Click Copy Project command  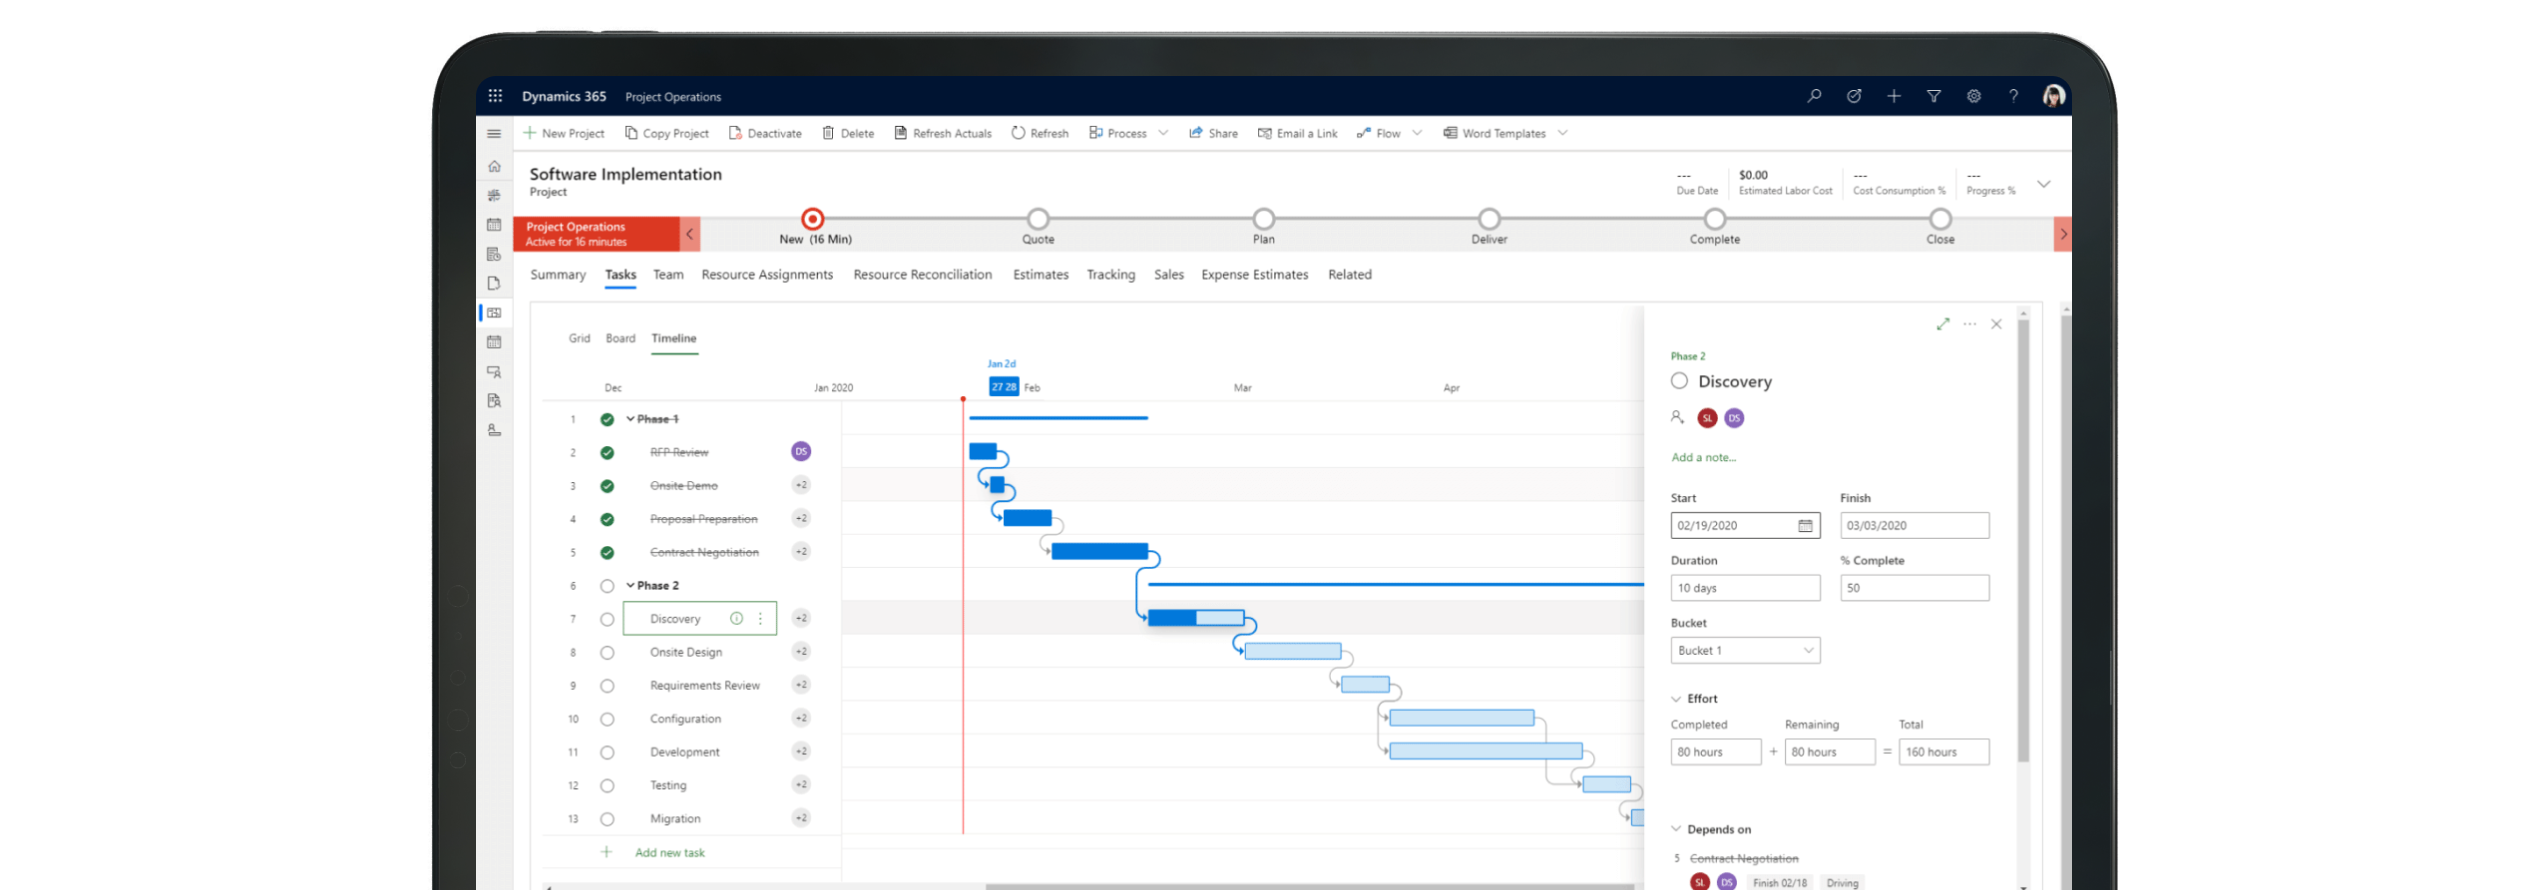coord(667,133)
